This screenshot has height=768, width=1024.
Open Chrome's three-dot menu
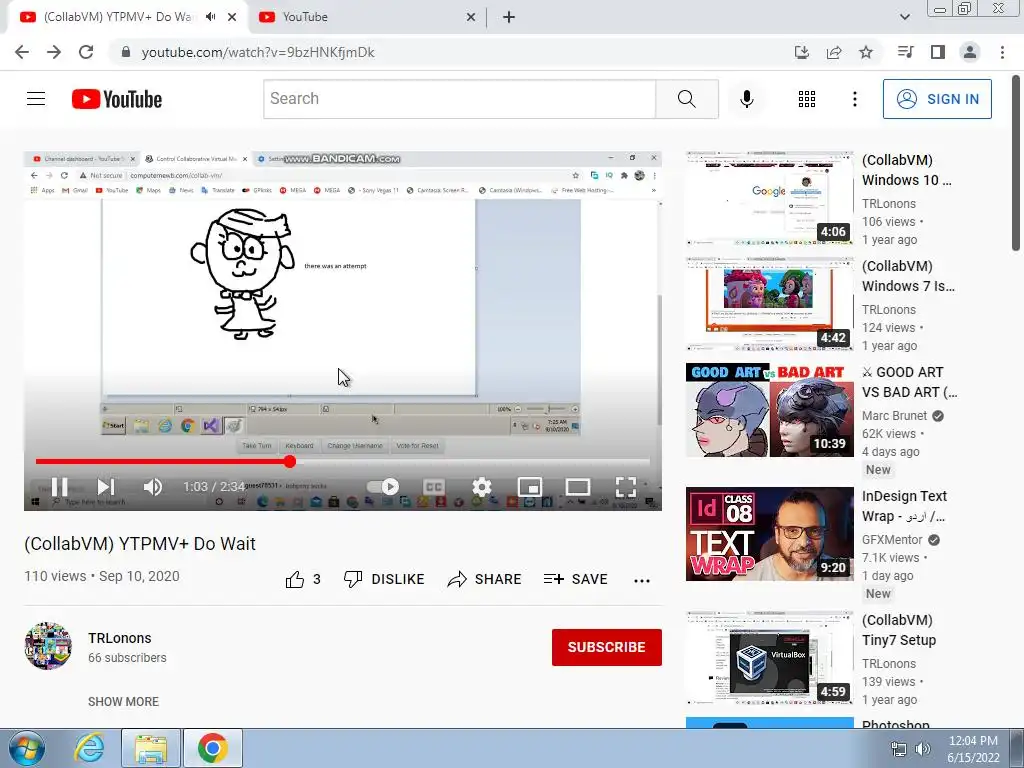[x=1002, y=52]
